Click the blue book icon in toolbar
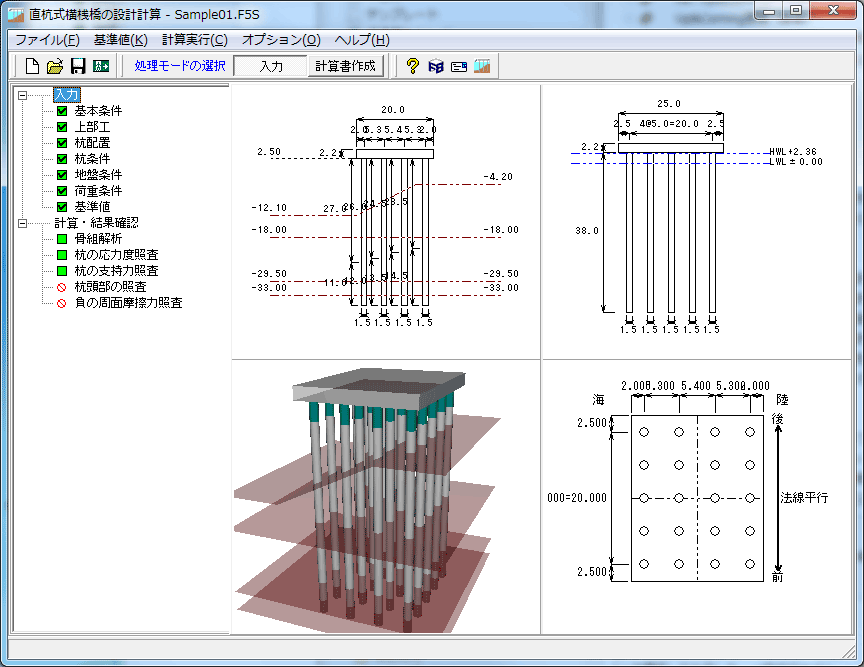 pyautogui.click(x=435, y=67)
